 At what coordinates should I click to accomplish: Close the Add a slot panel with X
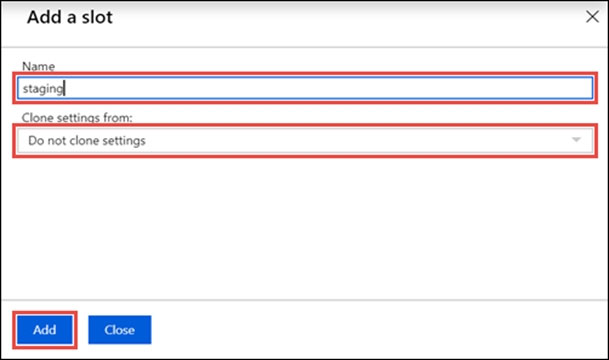[592, 17]
